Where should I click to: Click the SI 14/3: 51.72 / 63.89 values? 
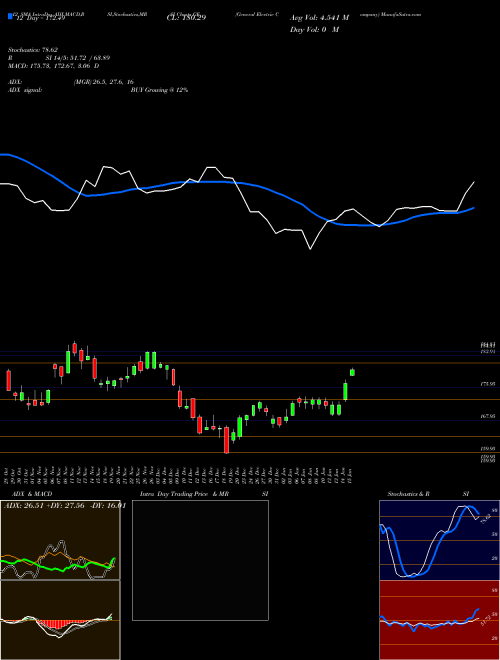point(78,58)
